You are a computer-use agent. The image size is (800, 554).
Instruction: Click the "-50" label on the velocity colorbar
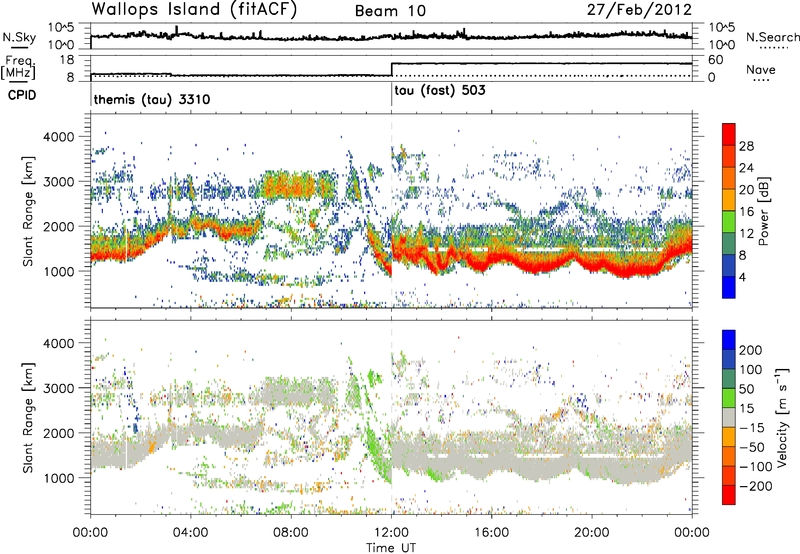[752, 448]
